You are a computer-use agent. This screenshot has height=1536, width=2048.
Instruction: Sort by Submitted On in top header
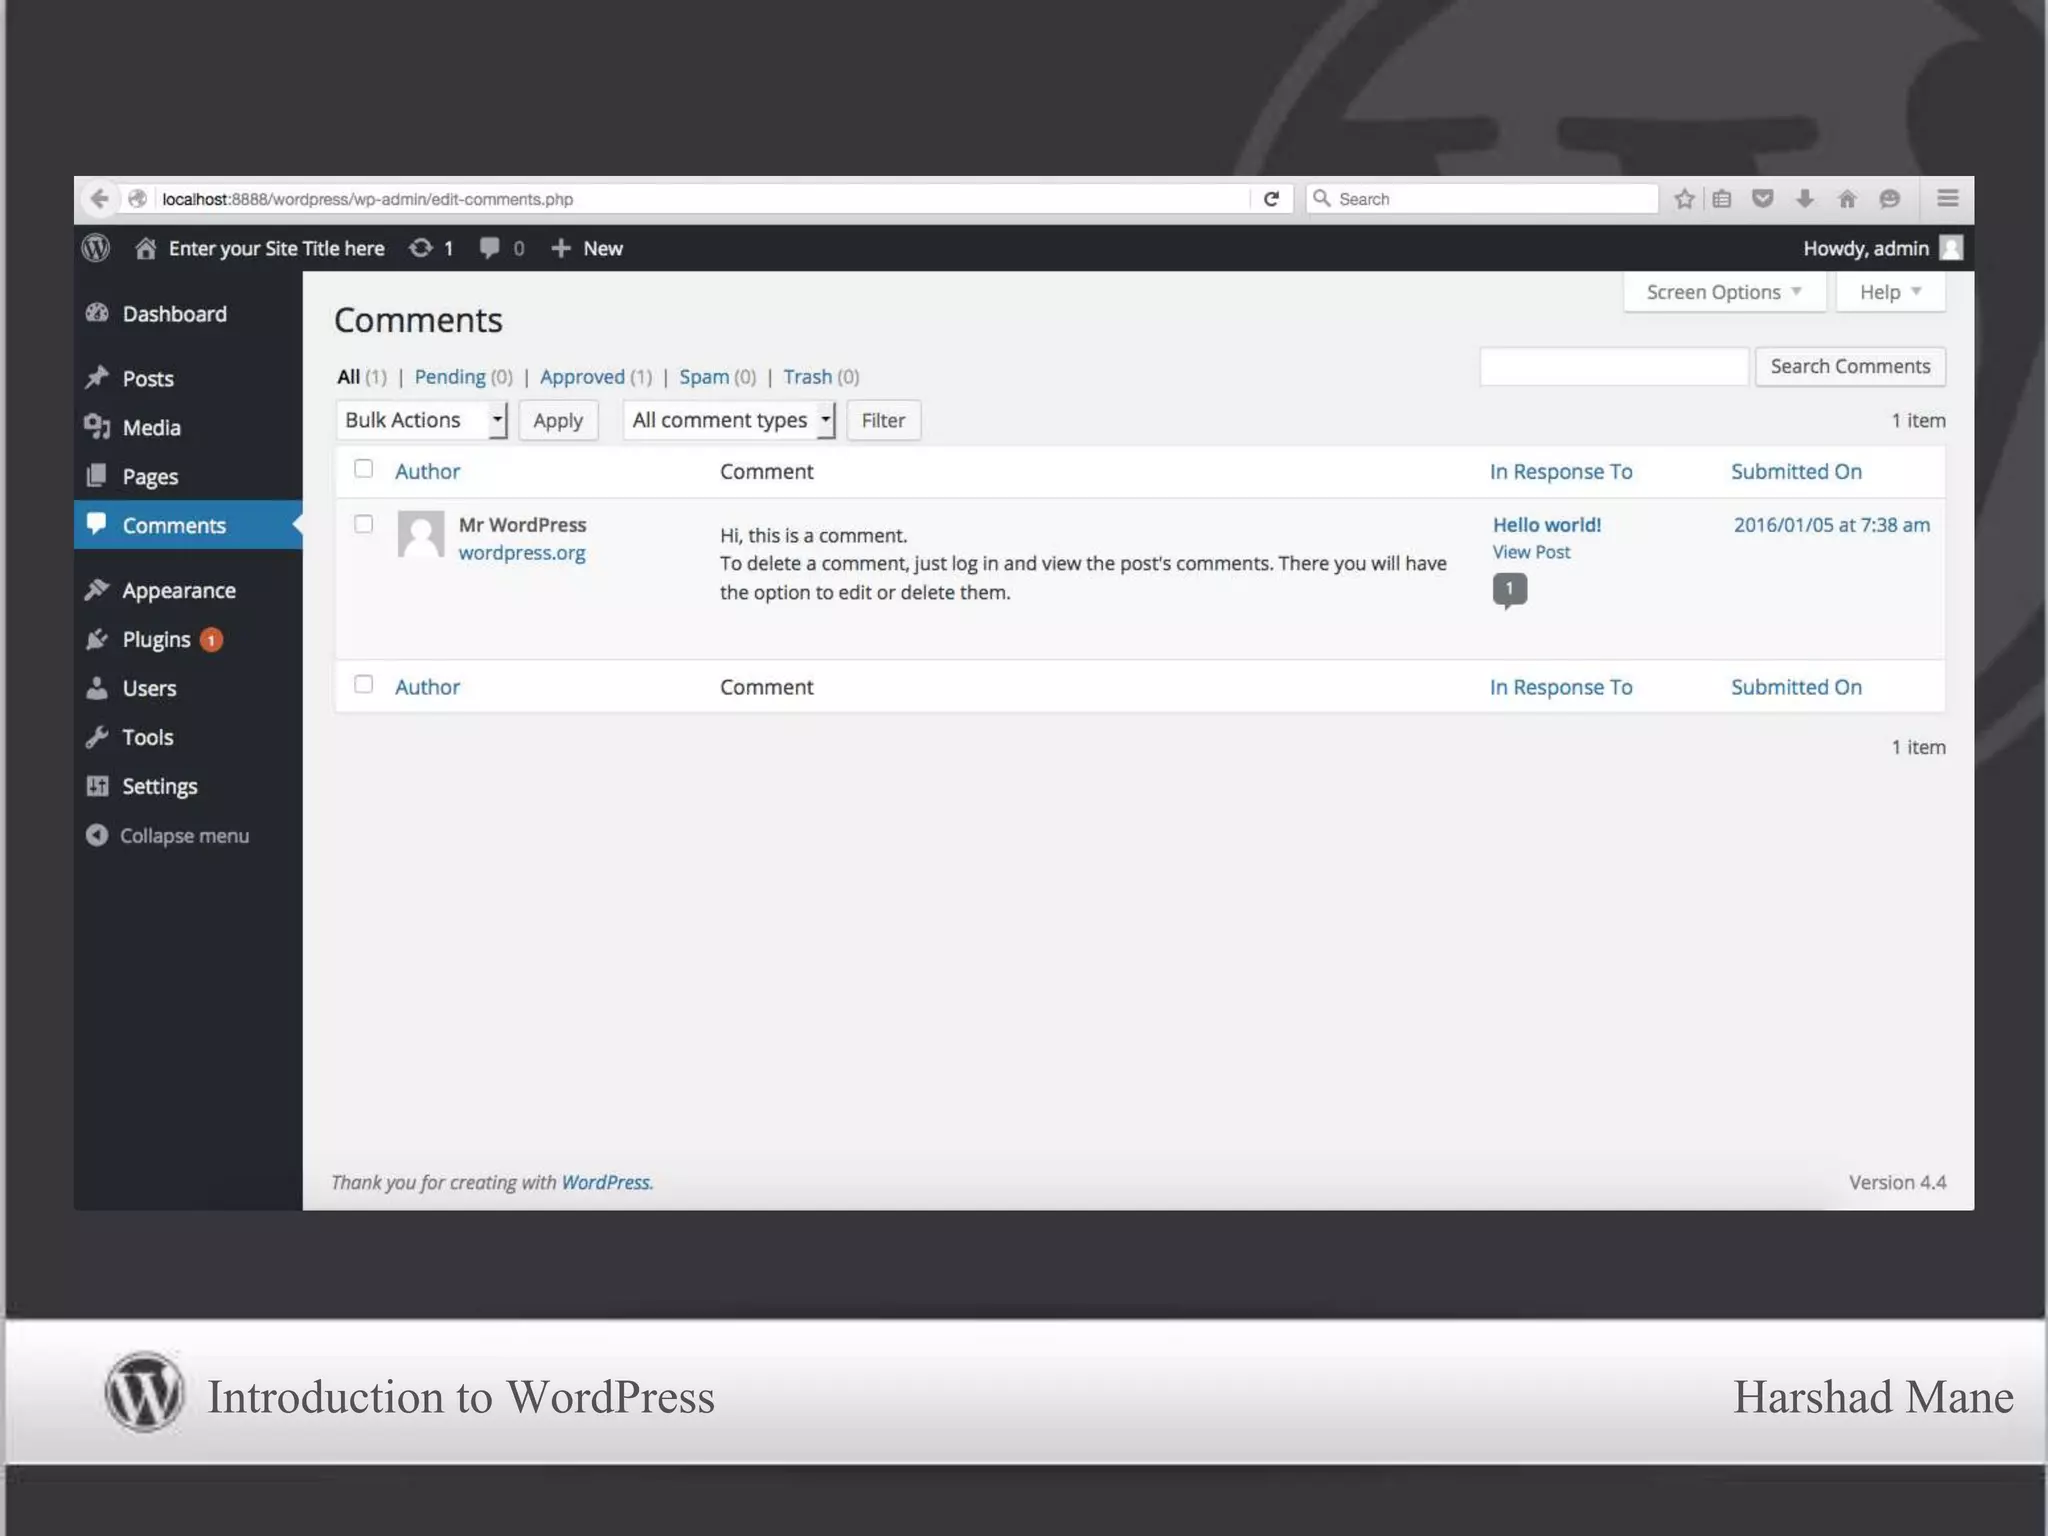pos(1796,471)
